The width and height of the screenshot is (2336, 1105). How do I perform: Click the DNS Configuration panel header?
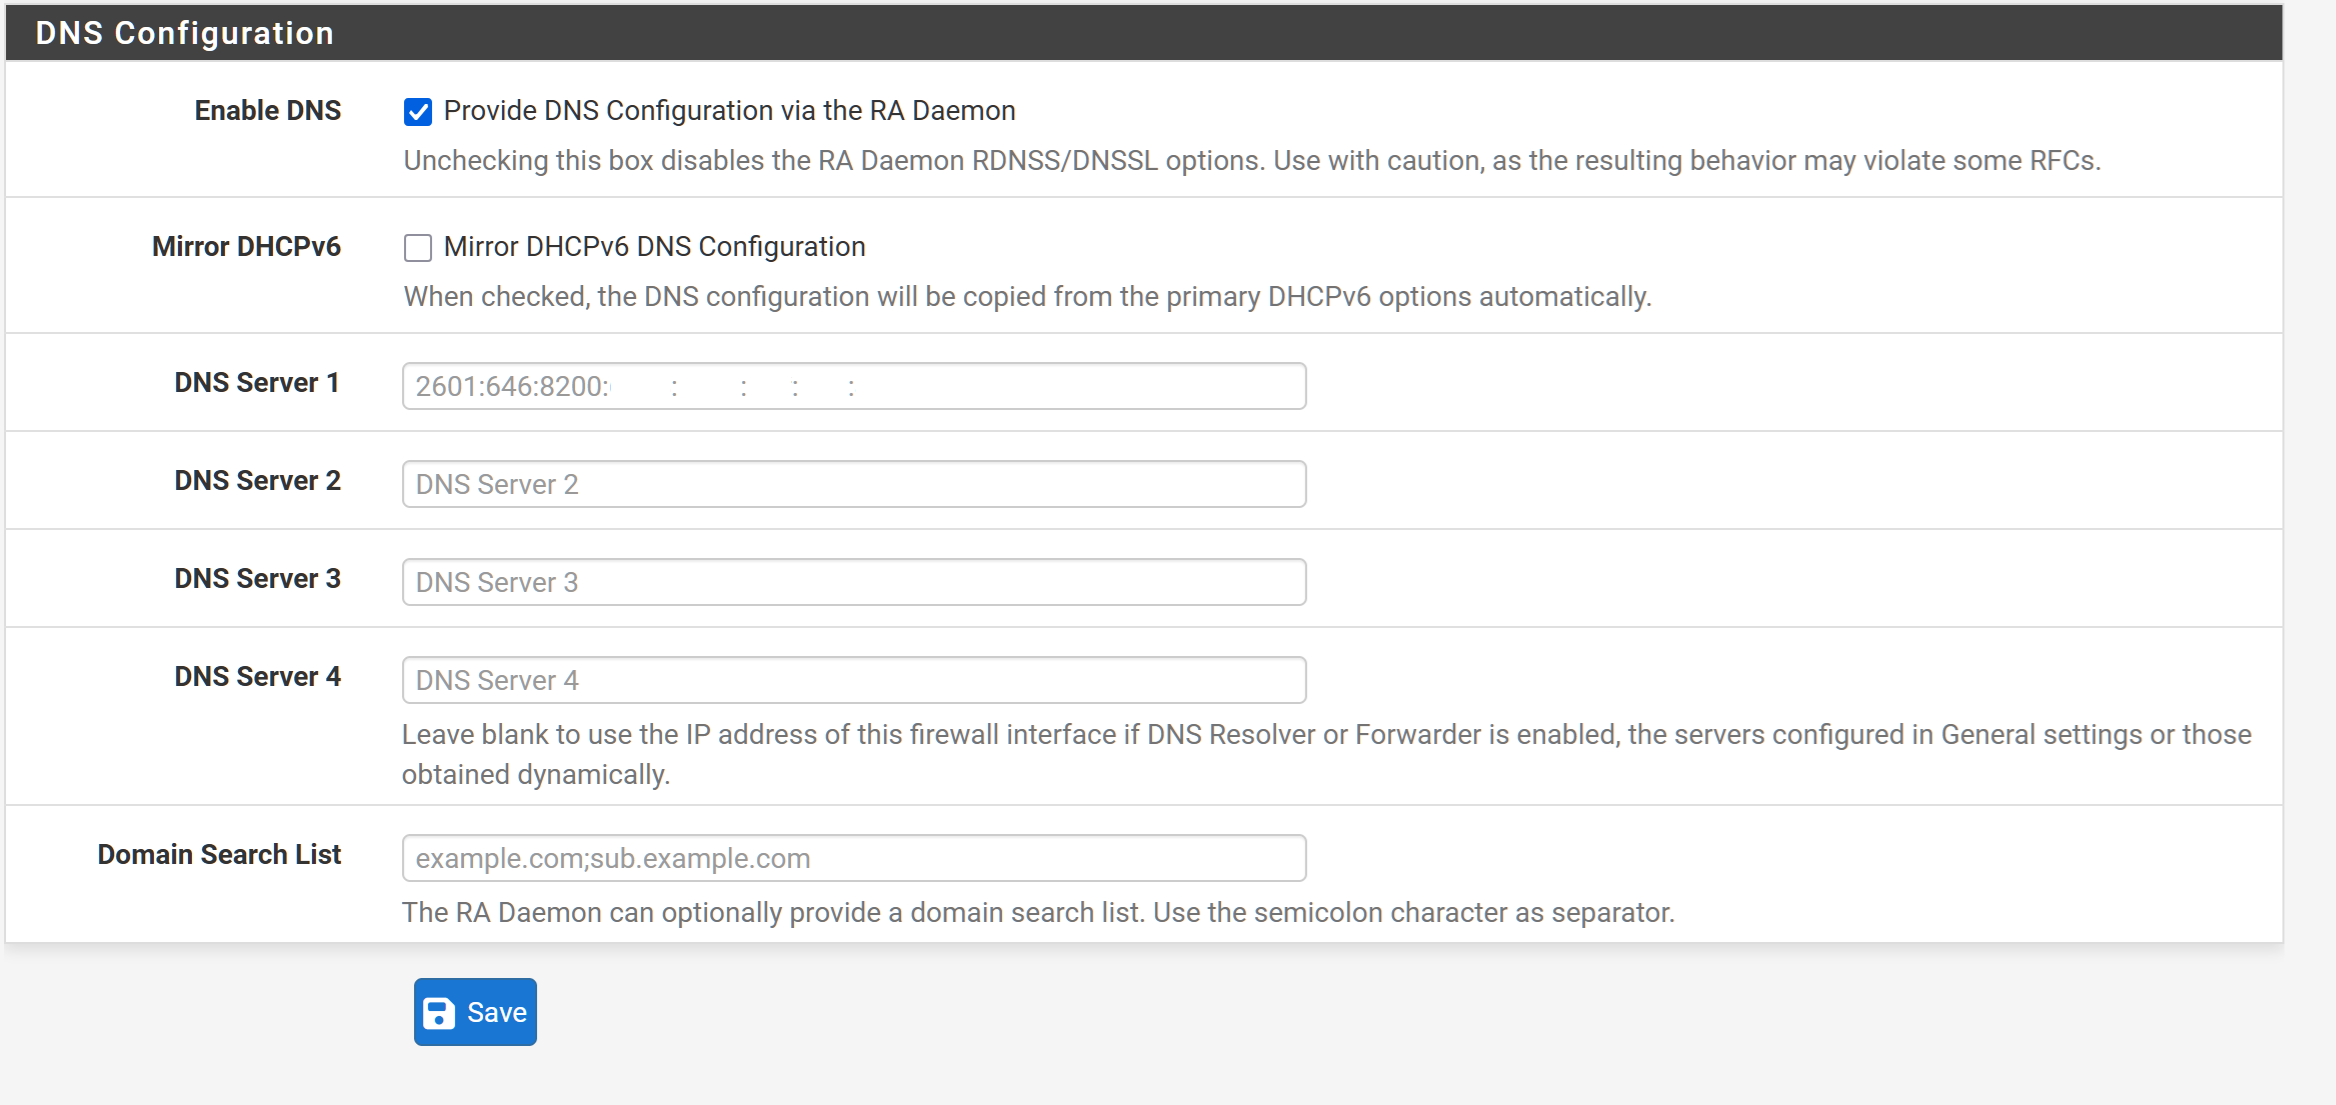click(184, 33)
